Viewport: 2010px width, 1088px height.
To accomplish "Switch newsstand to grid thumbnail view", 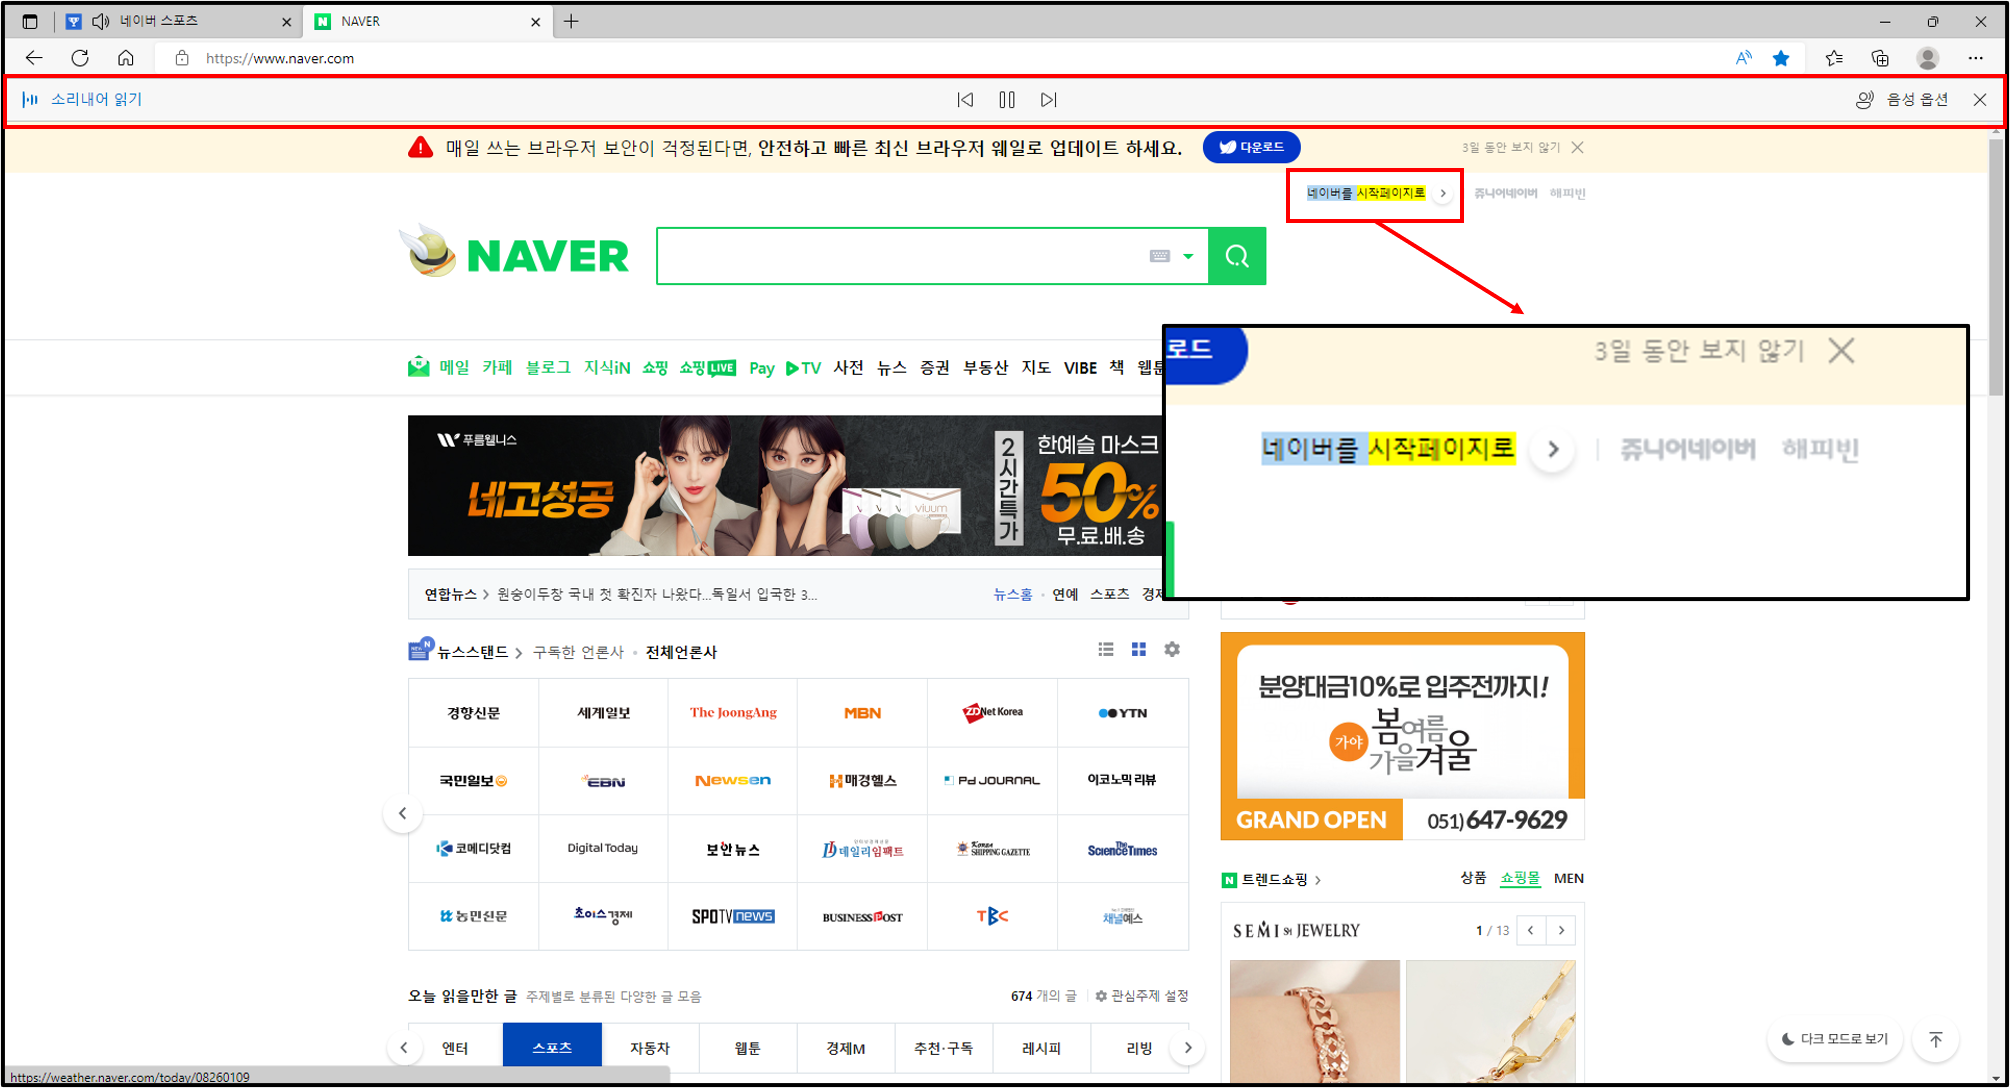I will click(1138, 650).
